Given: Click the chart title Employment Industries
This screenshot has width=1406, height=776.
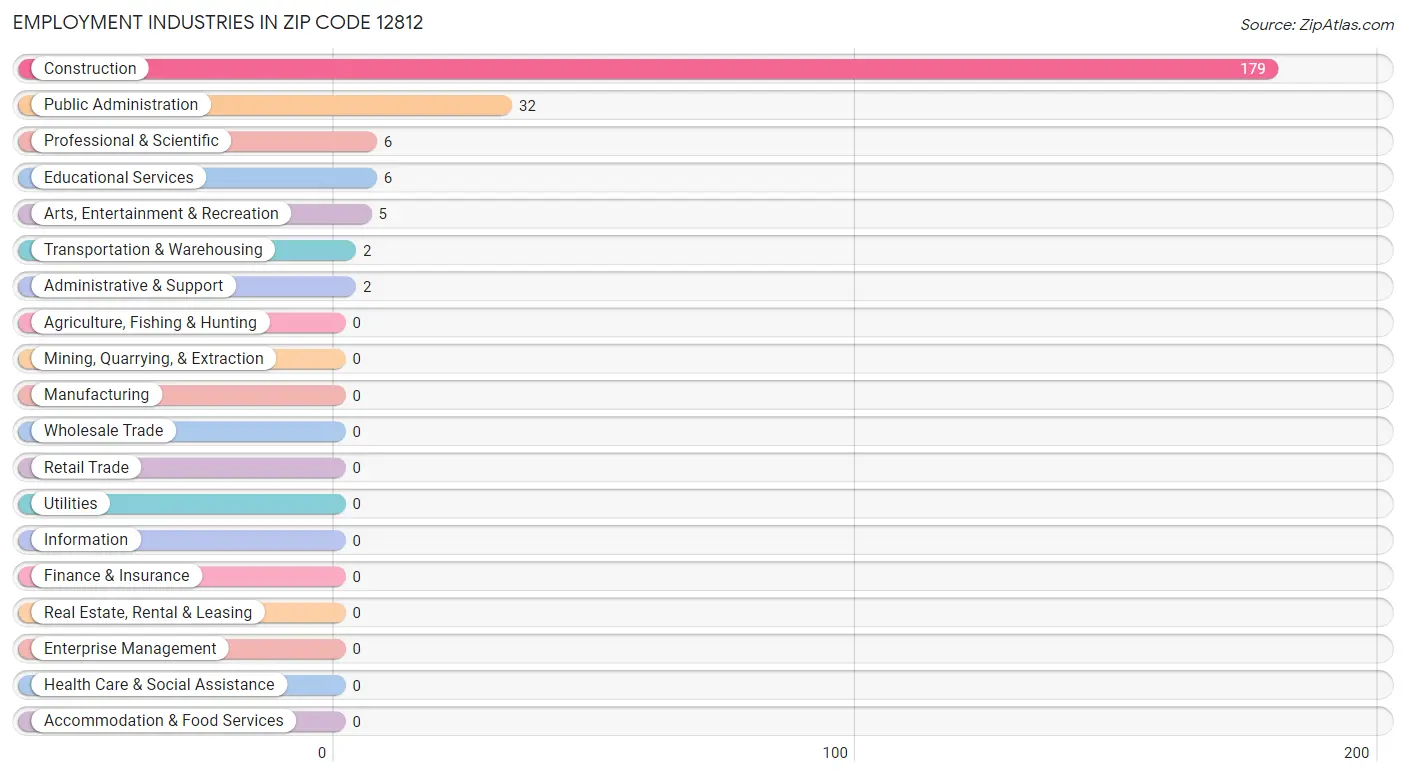Looking at the screenshot, I should click(x=218, y=23).
